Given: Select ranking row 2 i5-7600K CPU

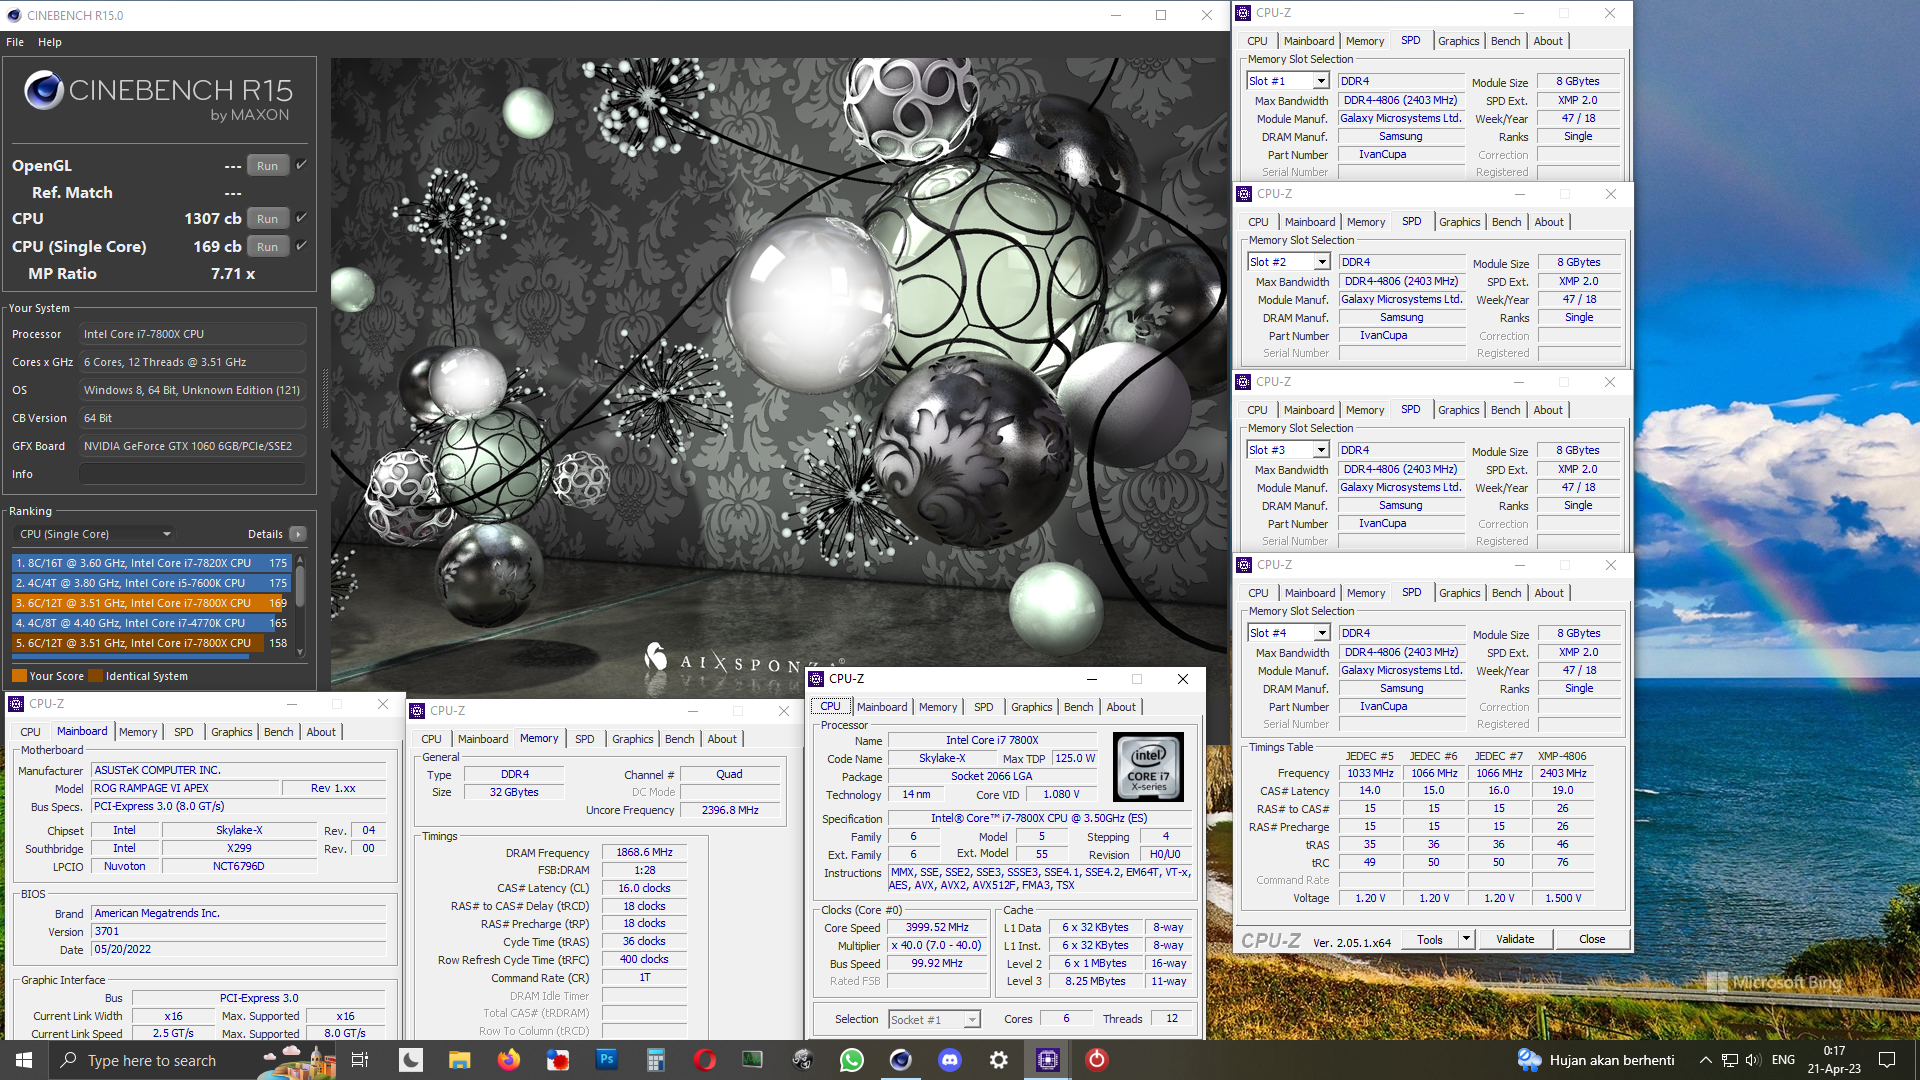Looking at the screenshot, I should (x=151, y=583).
